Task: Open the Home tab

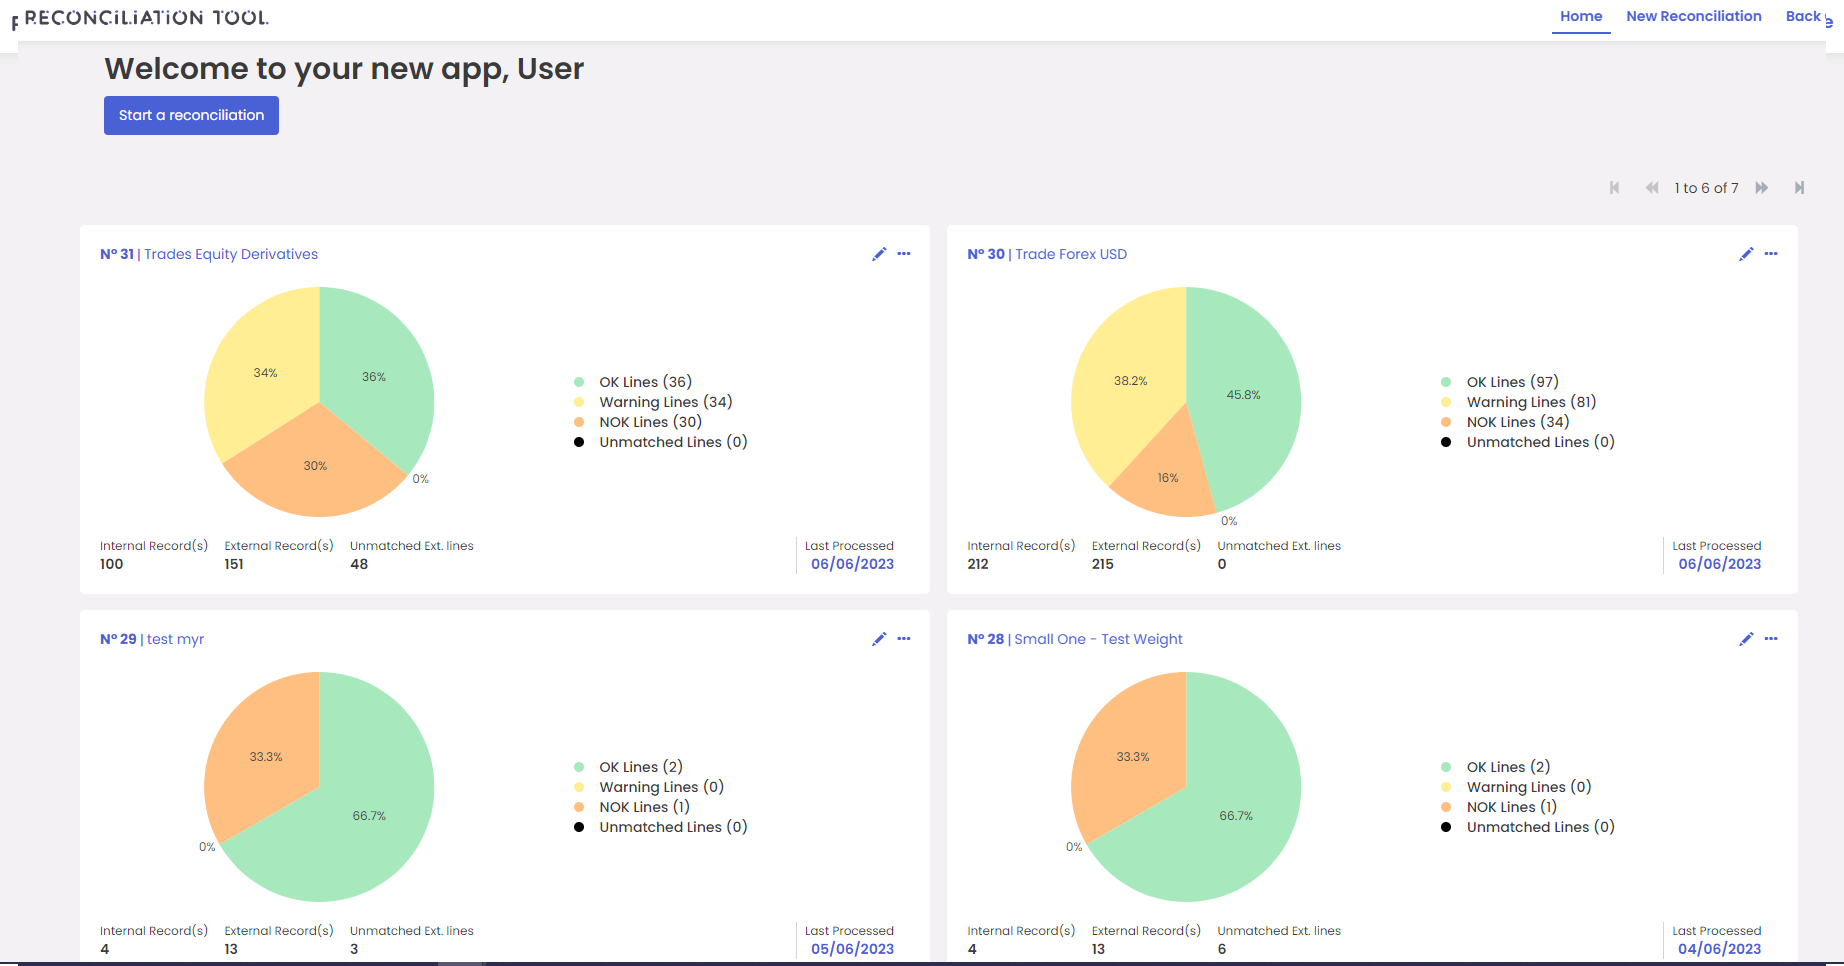Action: tap(1580, 17)
